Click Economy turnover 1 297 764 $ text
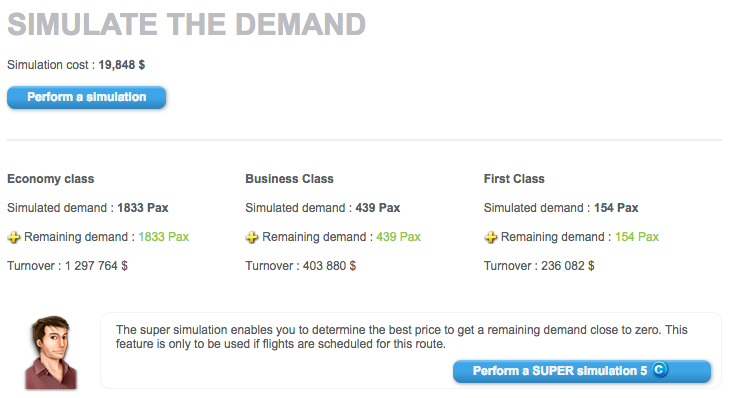730x398 pixels. click(x=68, y=266)
